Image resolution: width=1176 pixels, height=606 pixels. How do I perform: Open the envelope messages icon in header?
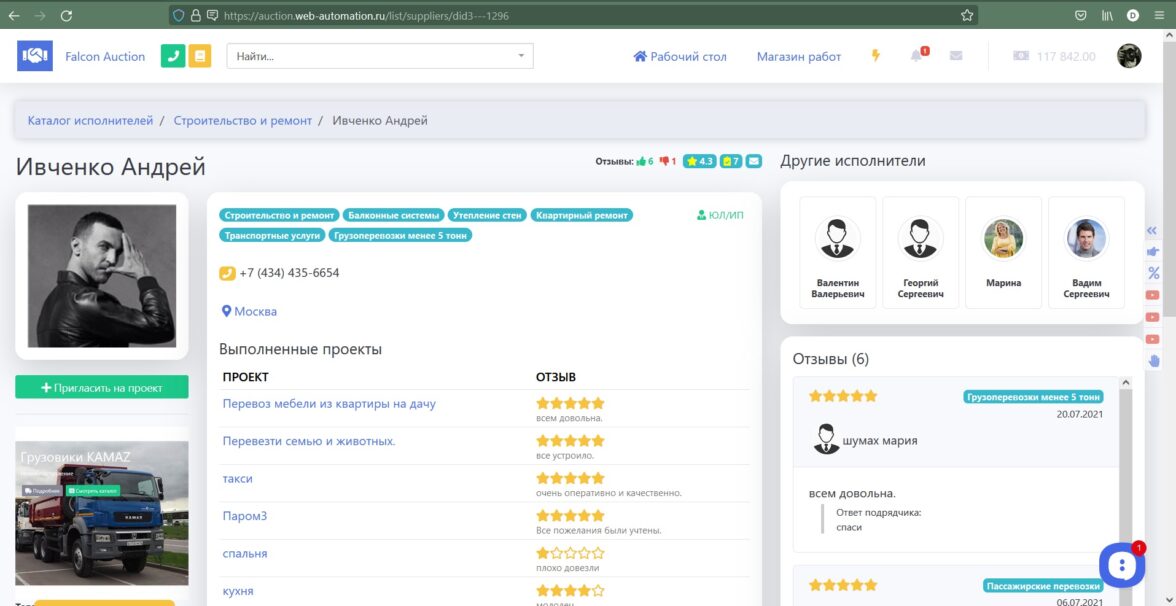click(x=956, y=56)
